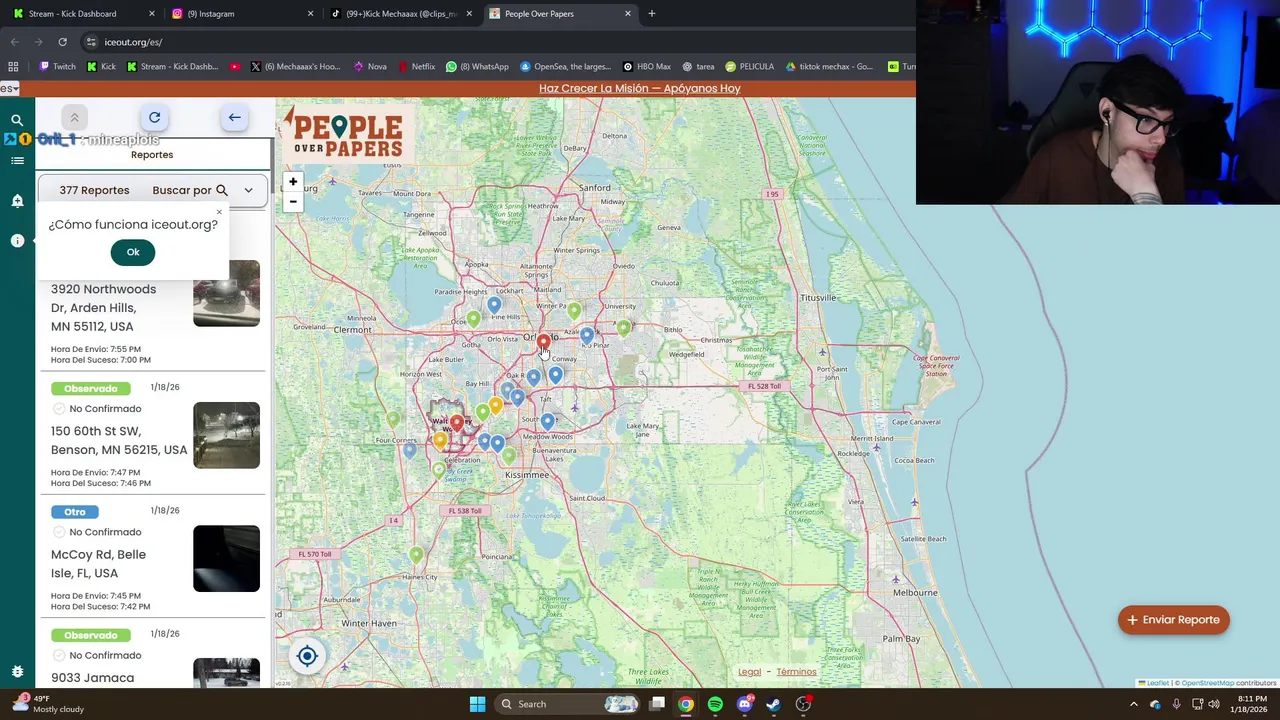Image resolution: width=1280 pixels, height=720 pixels.
Task: Open the language selector es dropdown
Action: (10, 88)
